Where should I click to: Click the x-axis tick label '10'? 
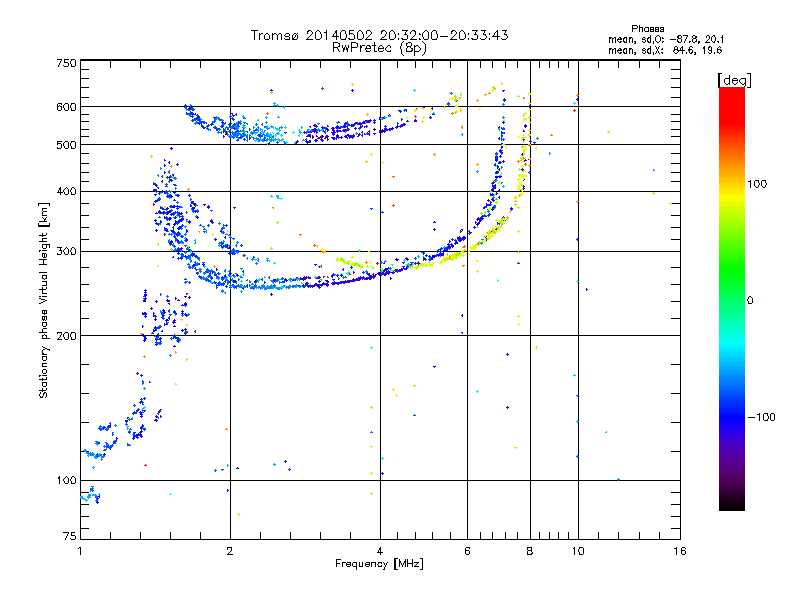[578, 551]
